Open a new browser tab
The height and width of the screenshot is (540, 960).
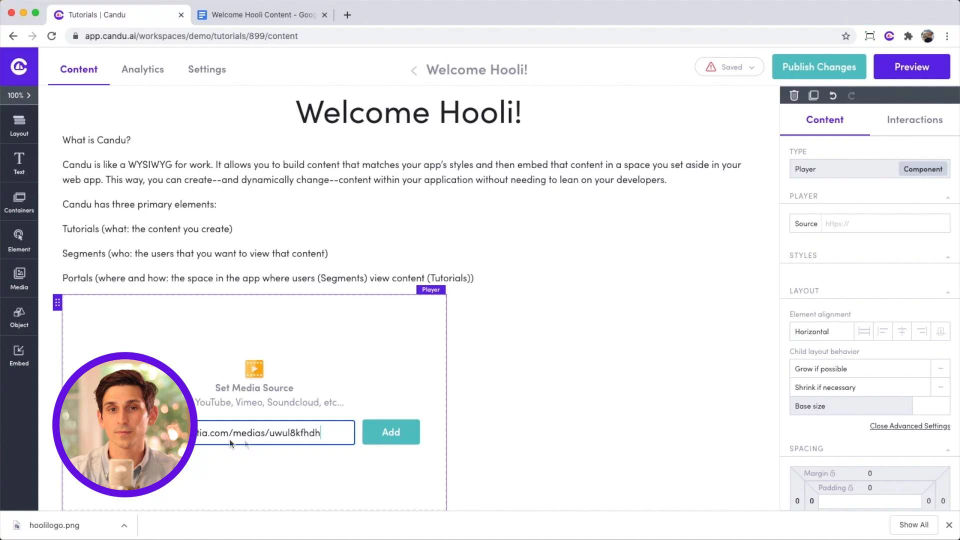[x=347, y=15]
